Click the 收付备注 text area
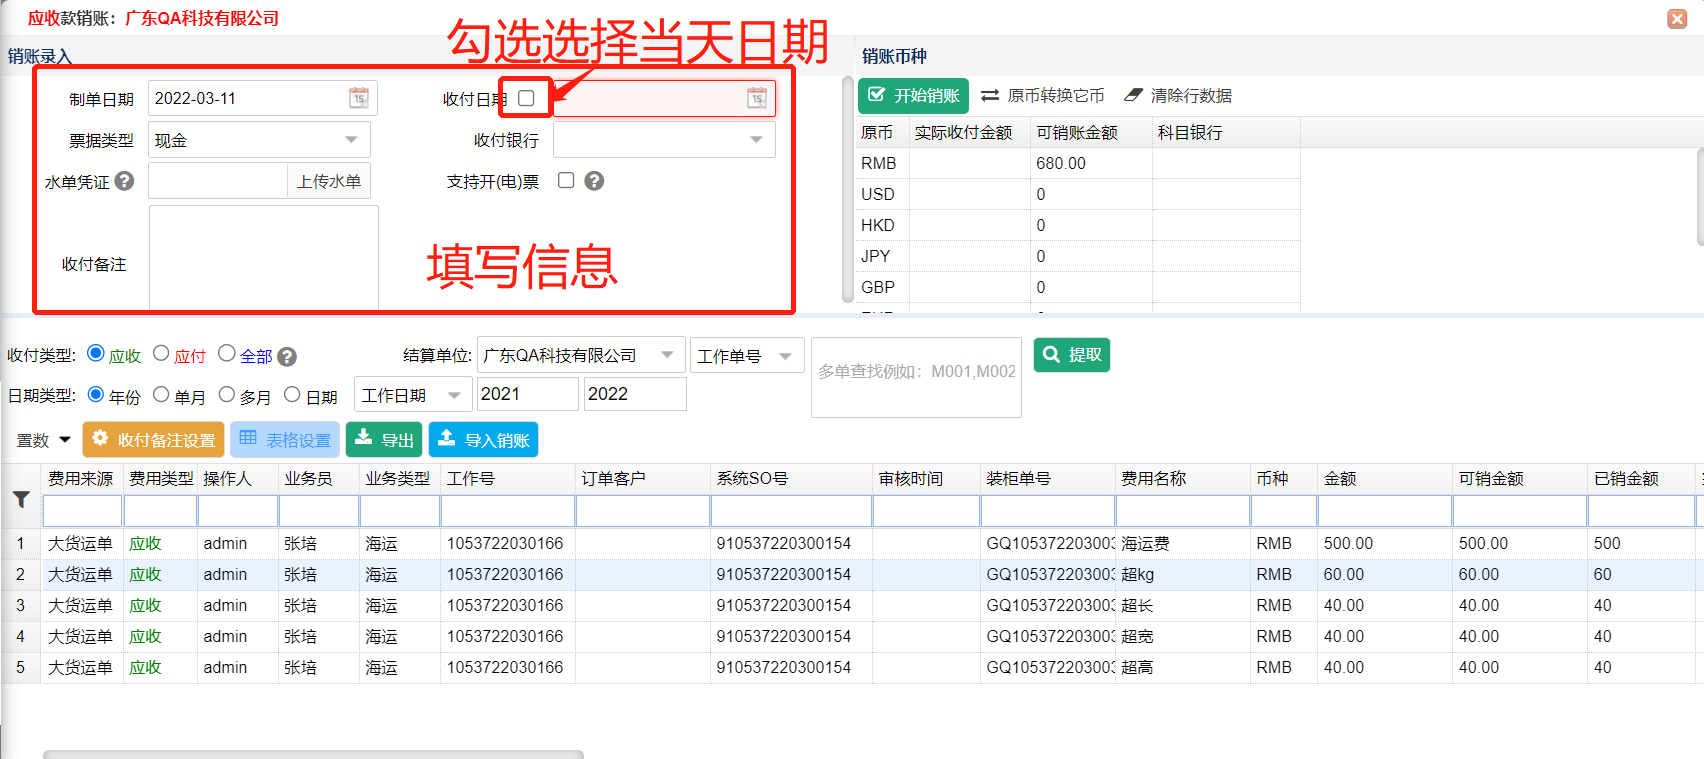 point(263,258)
